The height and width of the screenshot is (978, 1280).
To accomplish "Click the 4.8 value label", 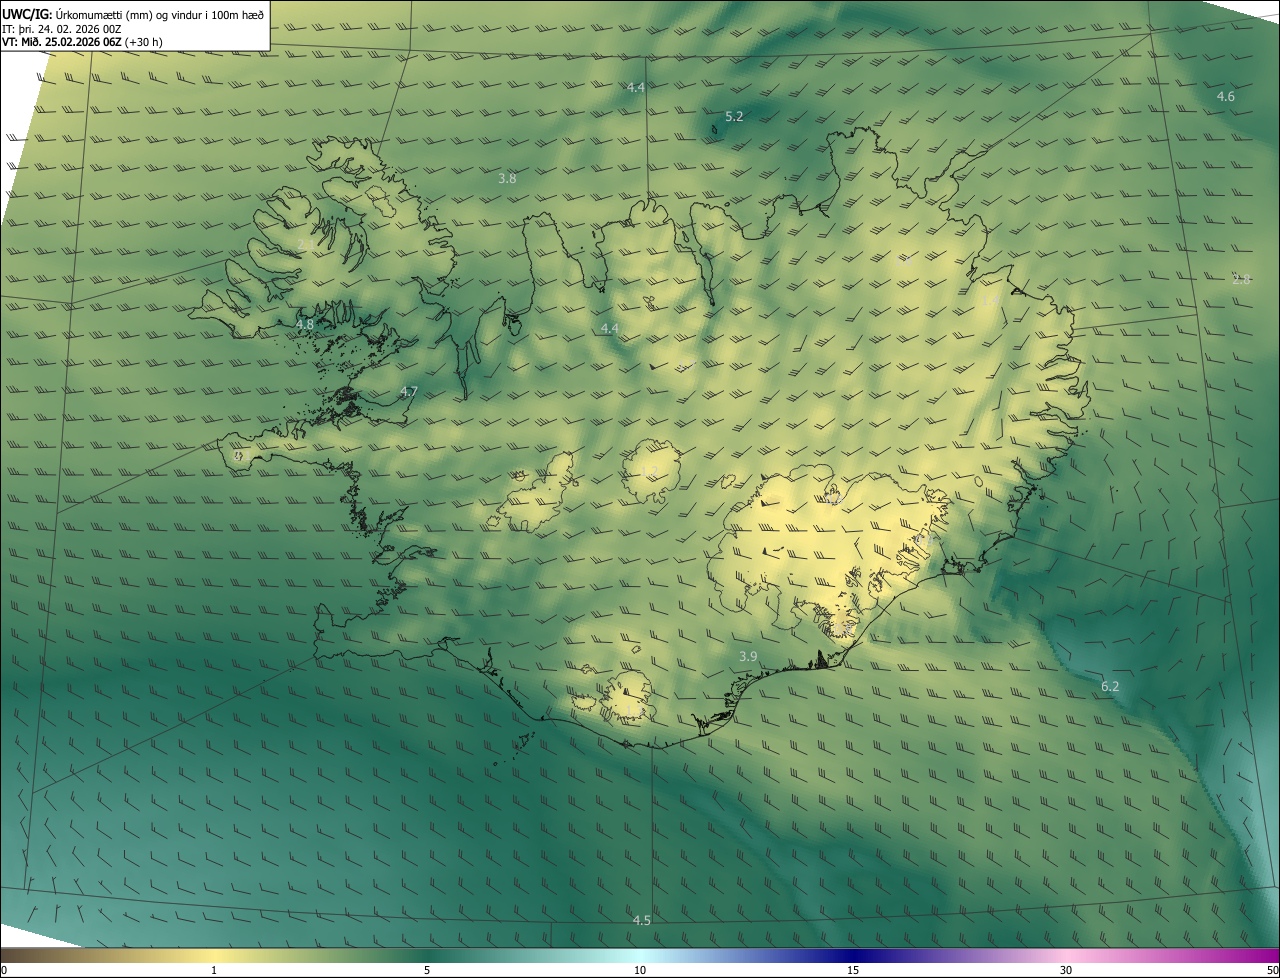I will click(305, 325).
